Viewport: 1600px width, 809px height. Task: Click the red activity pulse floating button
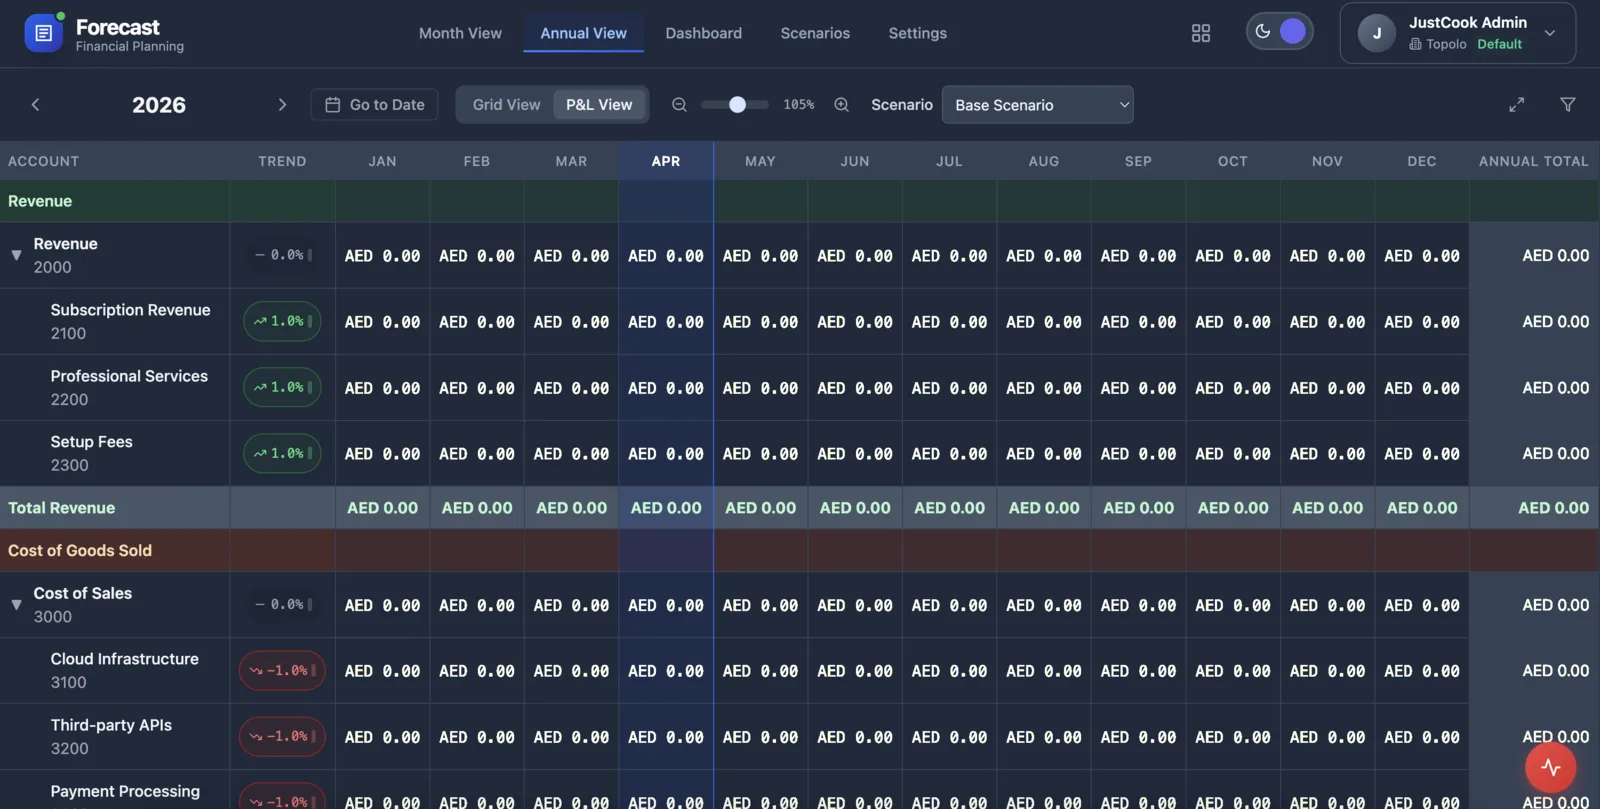(1550, 767)
